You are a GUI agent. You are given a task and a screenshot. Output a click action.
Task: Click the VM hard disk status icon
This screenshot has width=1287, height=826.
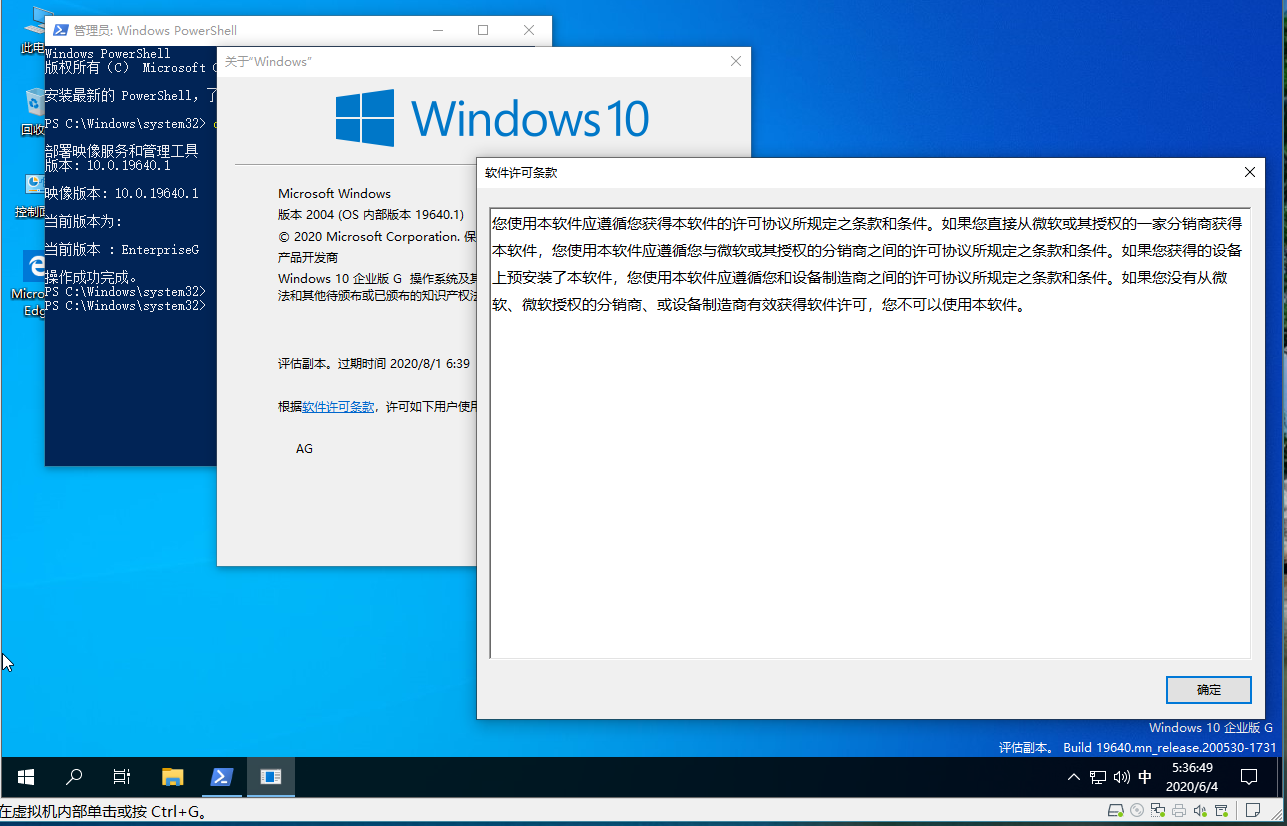coord(1116,811)
